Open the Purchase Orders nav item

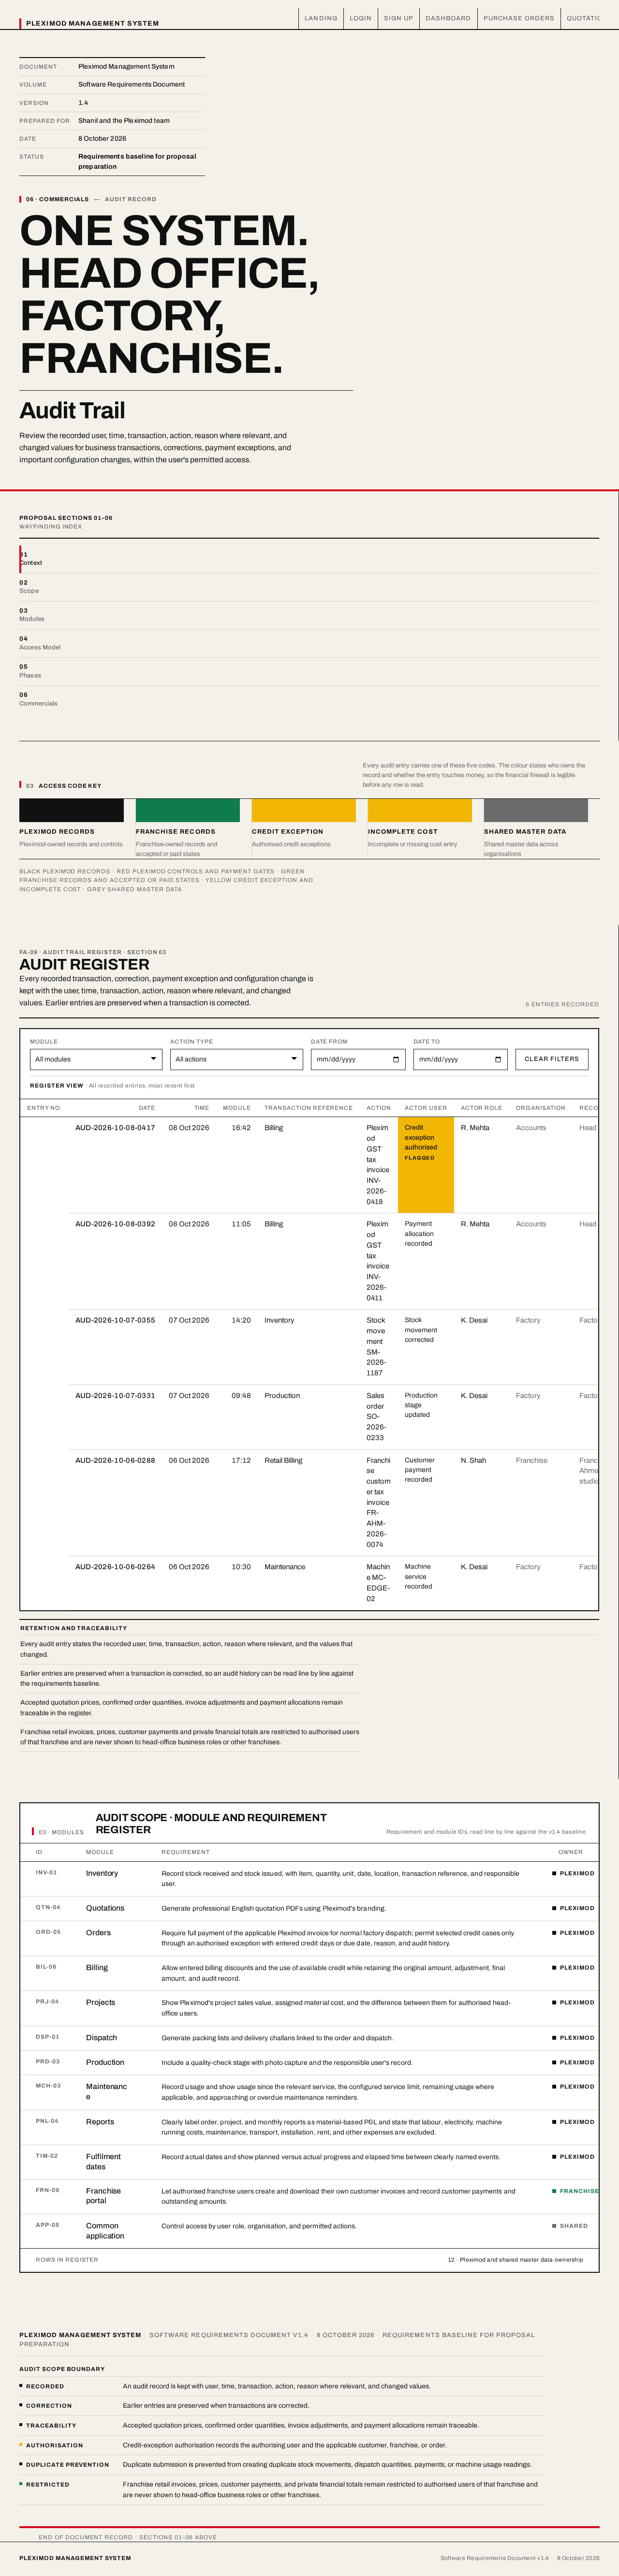pos(518,18)
